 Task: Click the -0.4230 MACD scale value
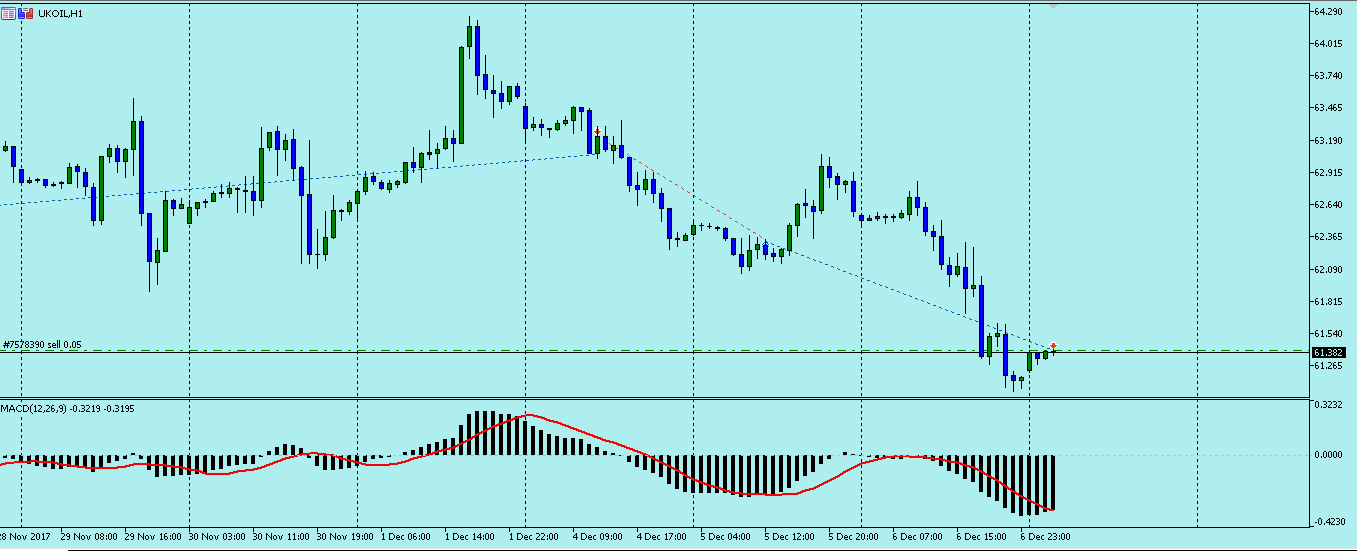tap(1328, 520)
